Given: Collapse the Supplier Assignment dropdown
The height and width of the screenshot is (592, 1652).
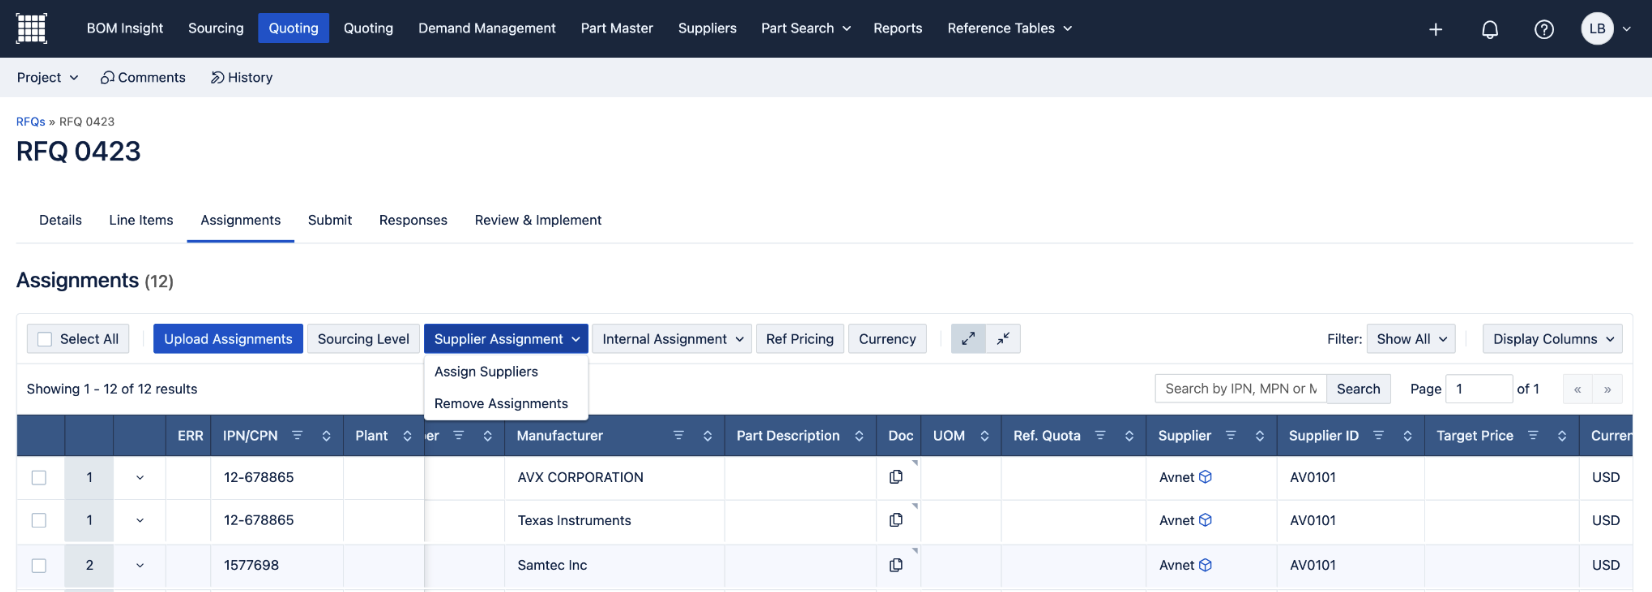Looking at the screenshot, I should [x=506, y=339].
